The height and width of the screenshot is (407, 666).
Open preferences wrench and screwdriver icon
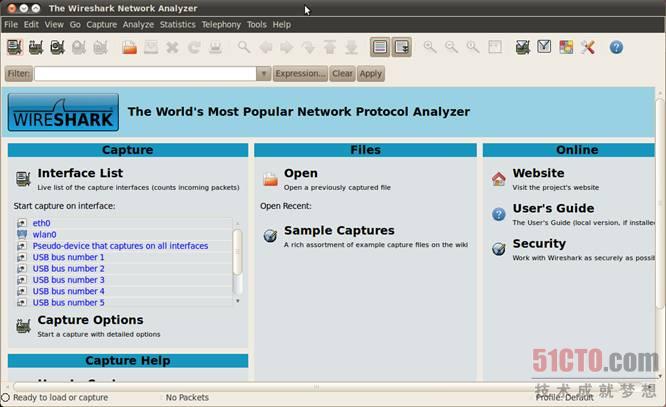tap(587, 47)
